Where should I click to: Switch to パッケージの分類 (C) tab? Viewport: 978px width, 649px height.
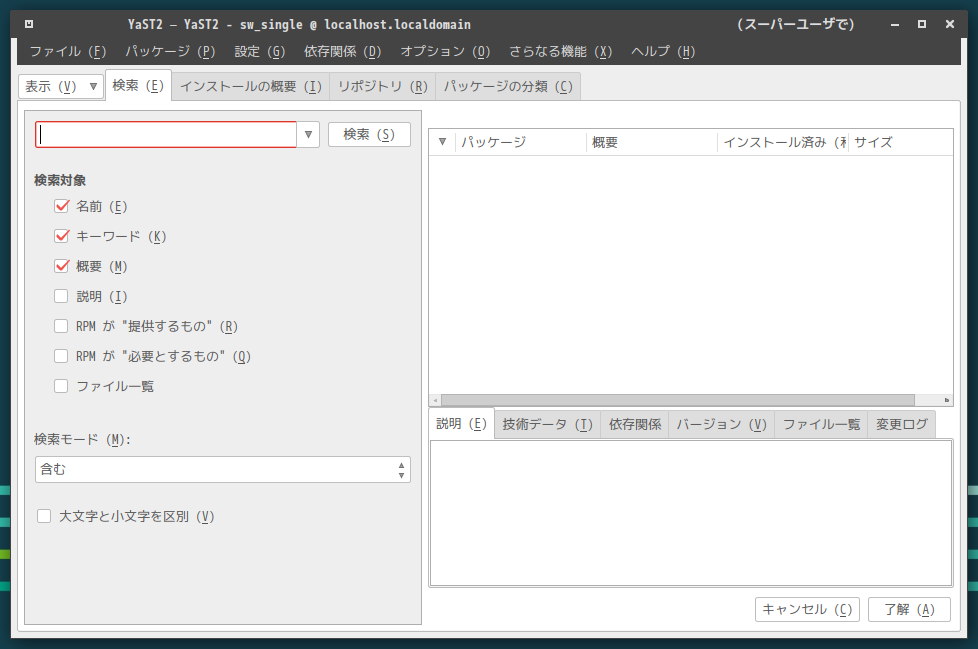click(508, 87)
